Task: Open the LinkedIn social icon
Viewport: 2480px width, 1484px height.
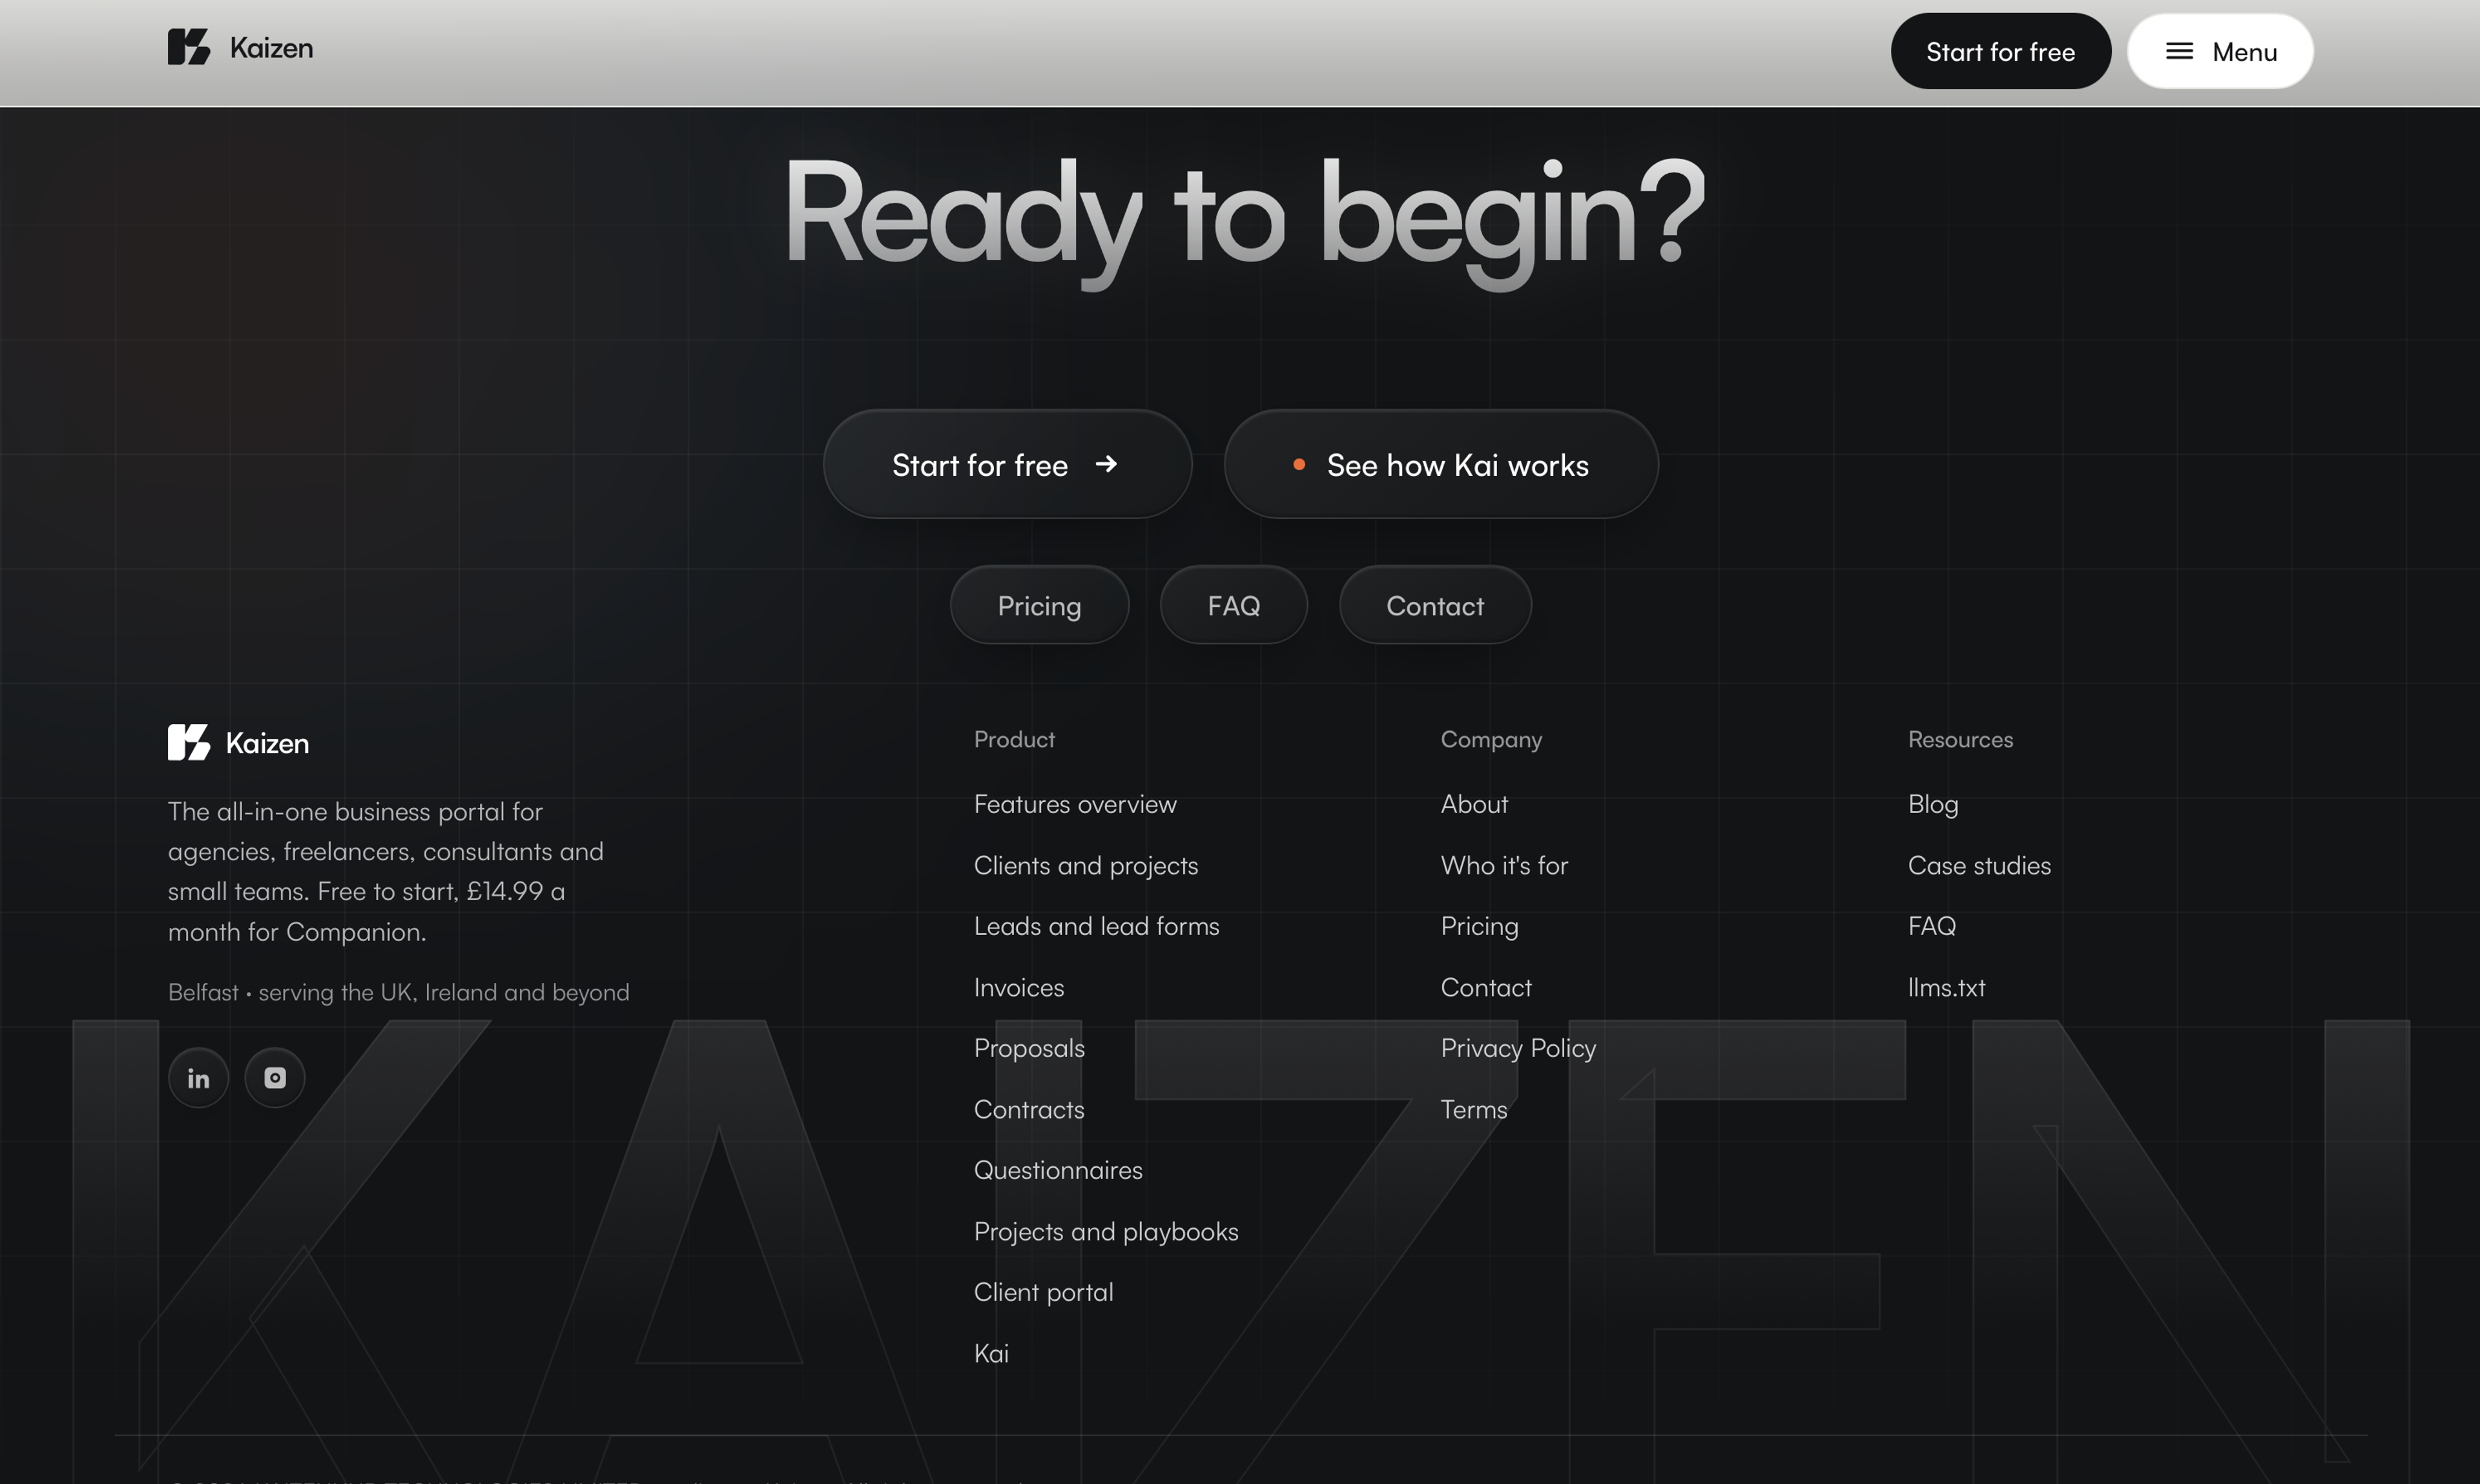Action: [198, 1078]
